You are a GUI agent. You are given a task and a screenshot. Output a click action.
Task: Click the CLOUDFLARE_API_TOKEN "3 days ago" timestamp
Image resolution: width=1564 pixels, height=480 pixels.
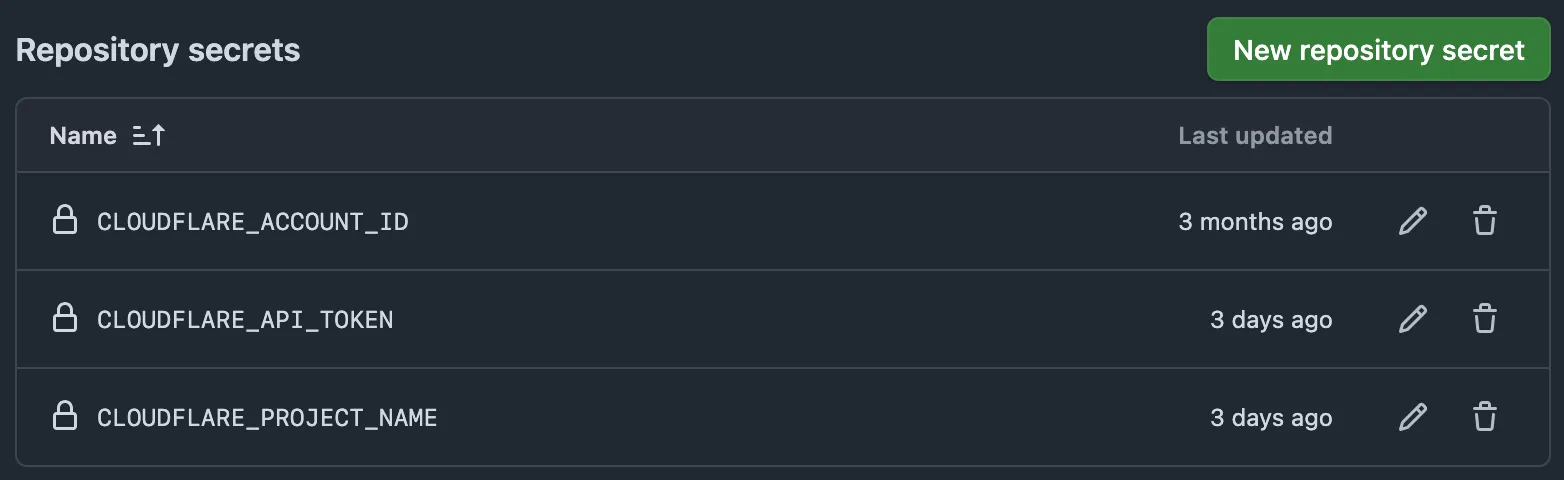point(1271,320)
